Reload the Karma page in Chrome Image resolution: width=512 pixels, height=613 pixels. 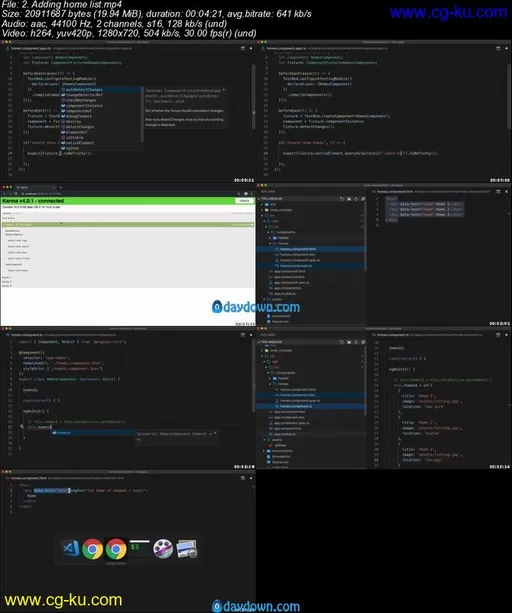point(16,194)
